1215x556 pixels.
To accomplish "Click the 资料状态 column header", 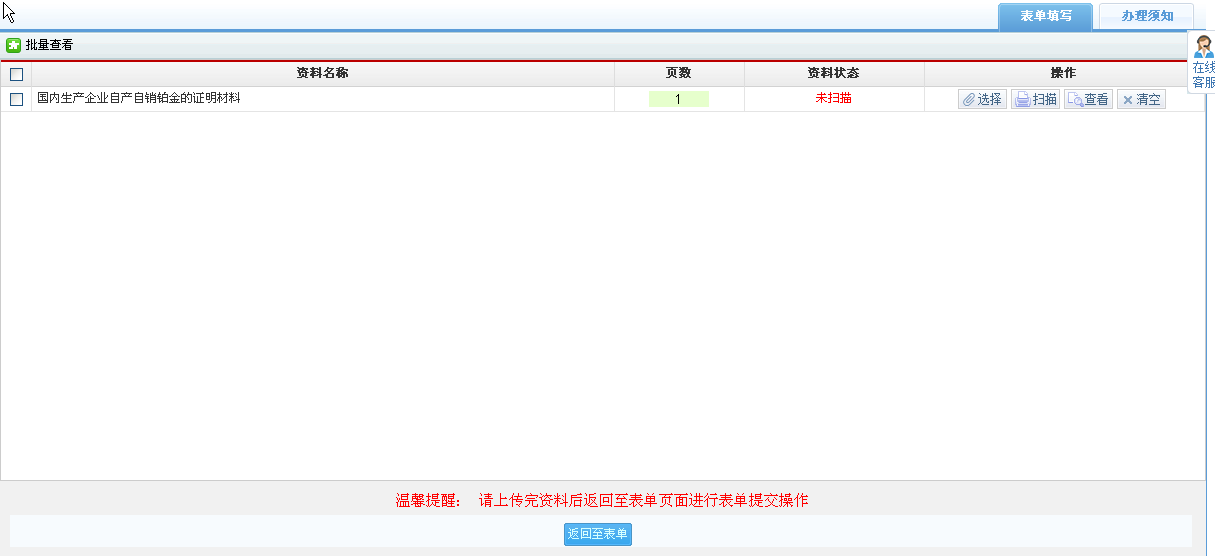I will pos(833,73).
